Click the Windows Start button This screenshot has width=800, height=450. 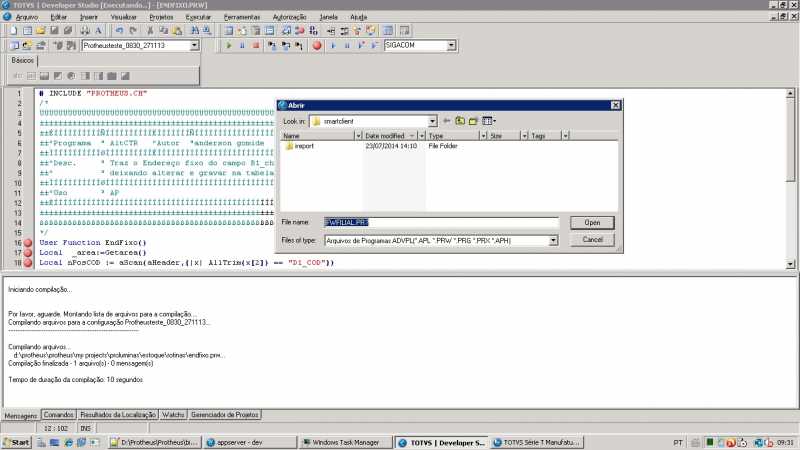[x=16, y=442]
